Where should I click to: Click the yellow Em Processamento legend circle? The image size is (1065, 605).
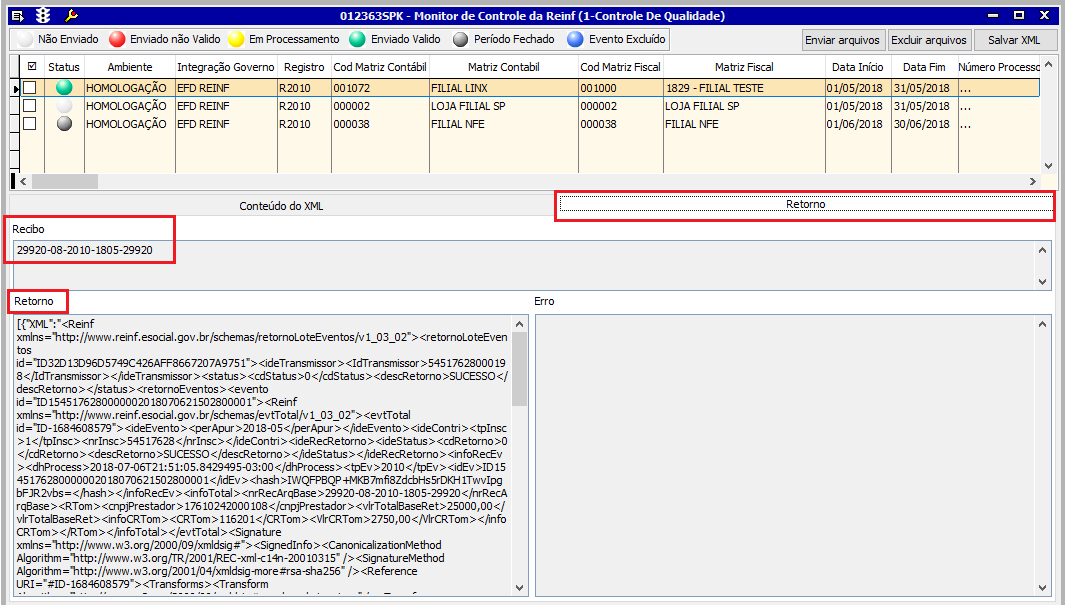pyautogui.click(x=236, y=39)
